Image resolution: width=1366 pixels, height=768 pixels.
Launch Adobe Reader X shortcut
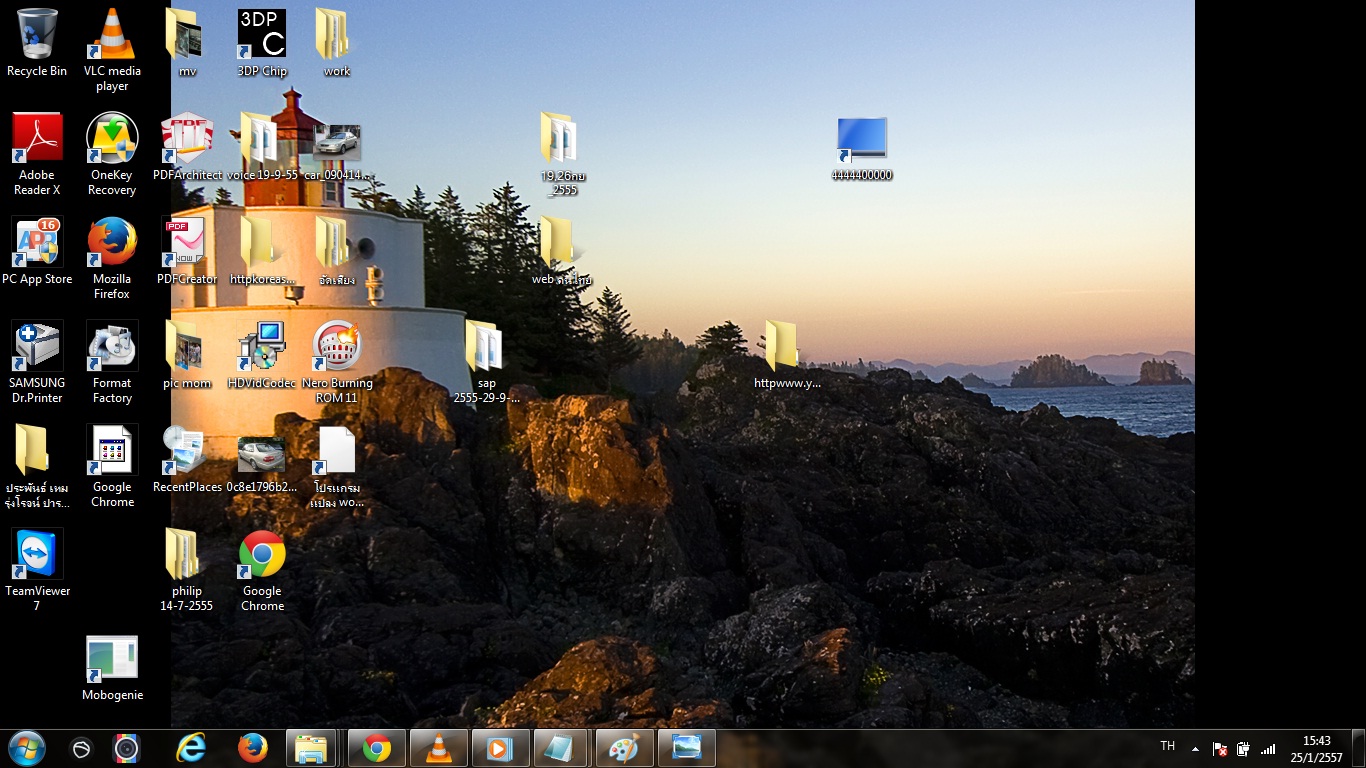pyautogui.click(x=37, y=153)
